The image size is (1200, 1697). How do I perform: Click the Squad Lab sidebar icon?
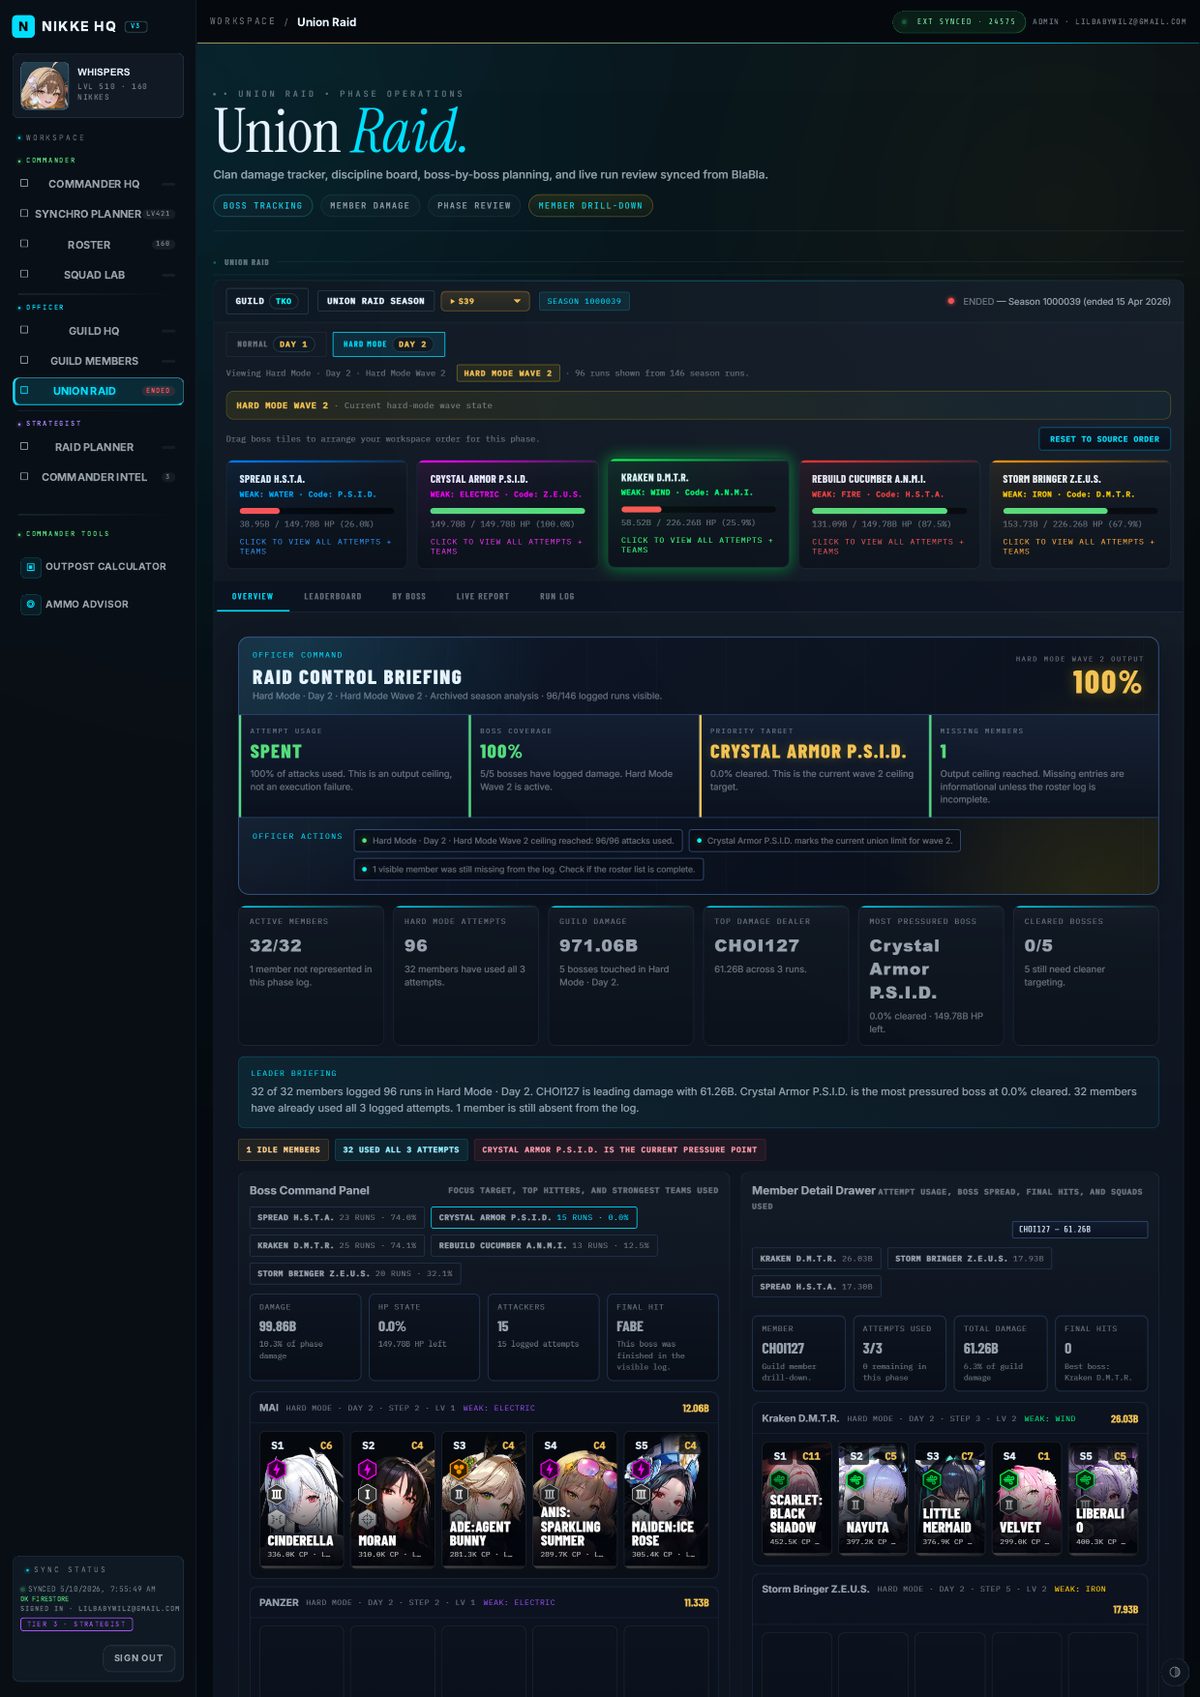[x=24, y=274]
